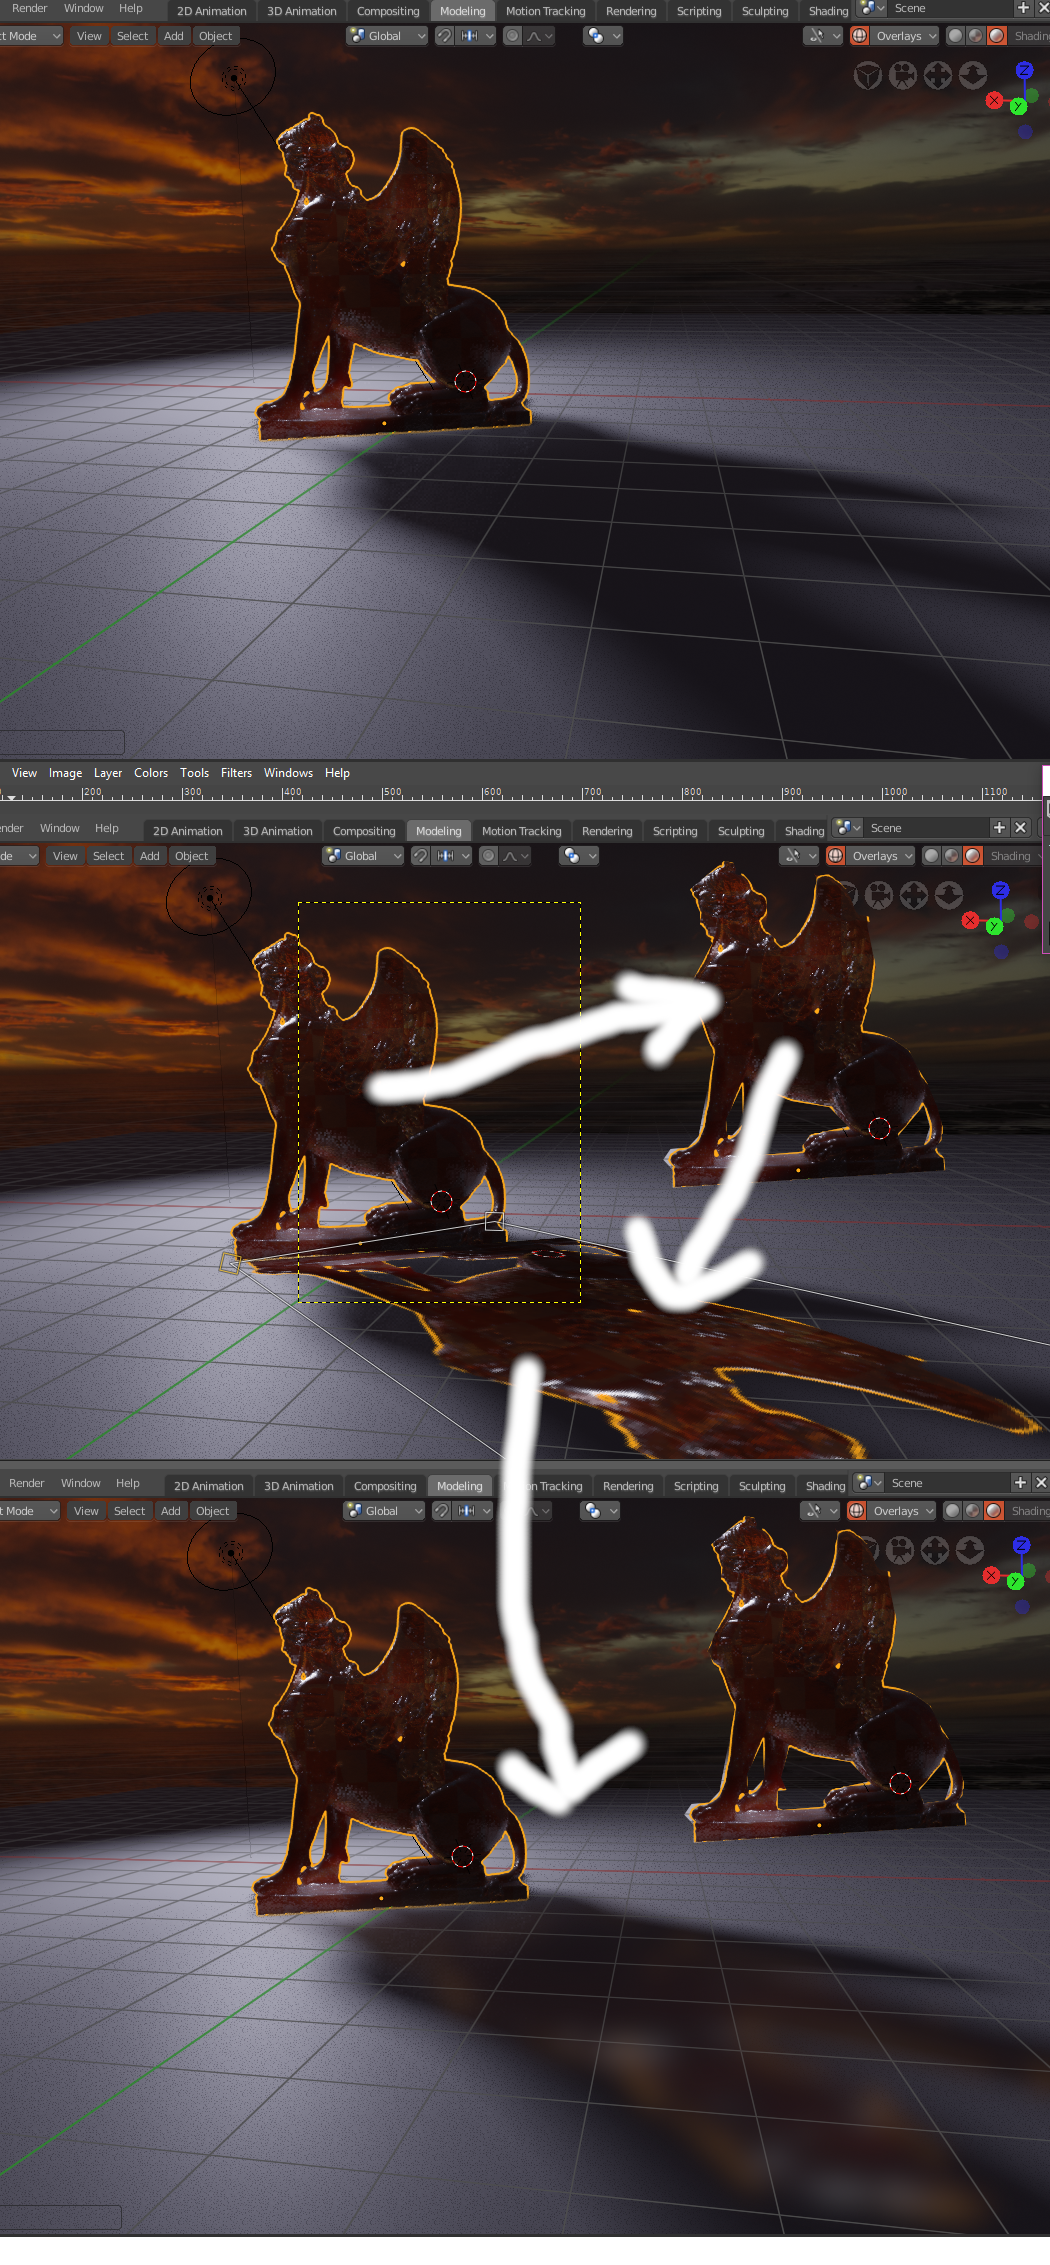The image size is (1050, 2265).
Task: Switch to Scripting tab in middle Blender capture
Action: pos(675,831)
